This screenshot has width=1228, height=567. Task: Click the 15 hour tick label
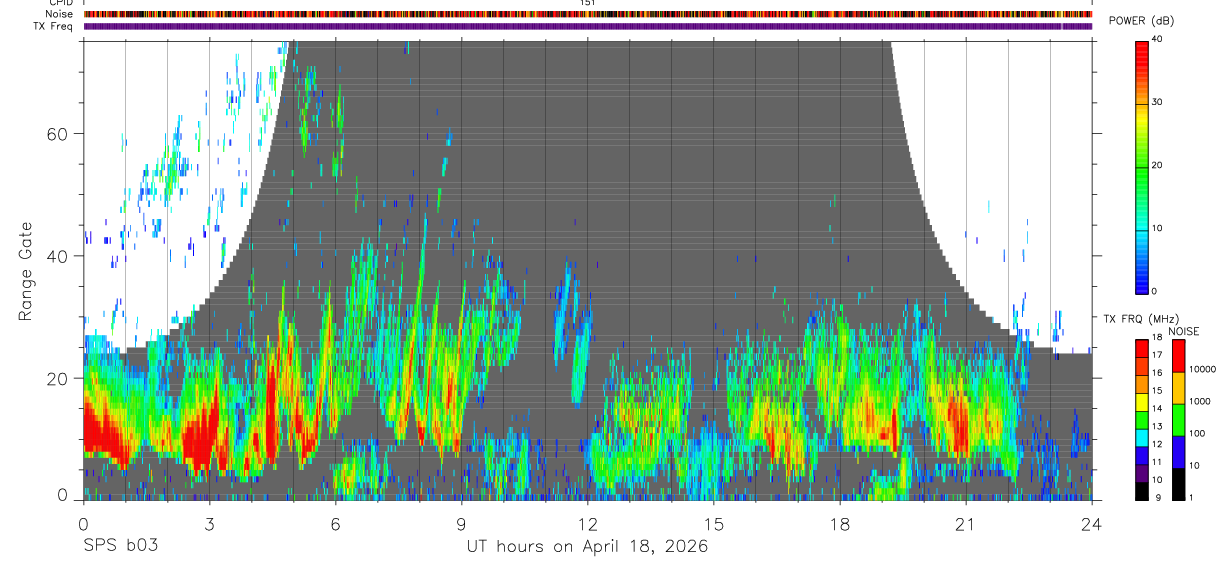click(714, 524)
